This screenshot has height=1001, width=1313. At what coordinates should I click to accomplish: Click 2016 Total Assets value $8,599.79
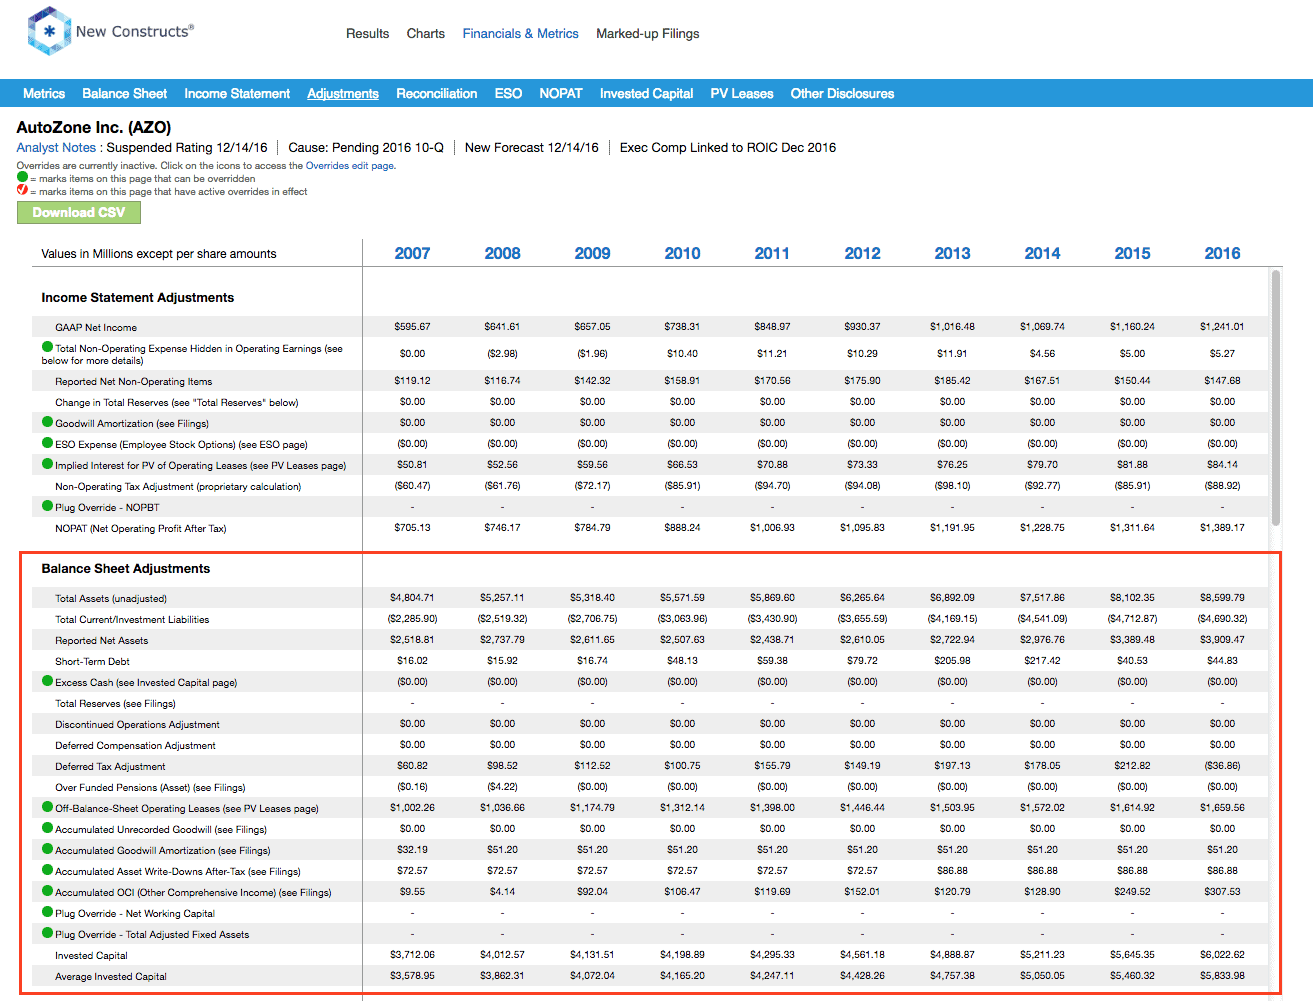click(x=1222, y=597)
